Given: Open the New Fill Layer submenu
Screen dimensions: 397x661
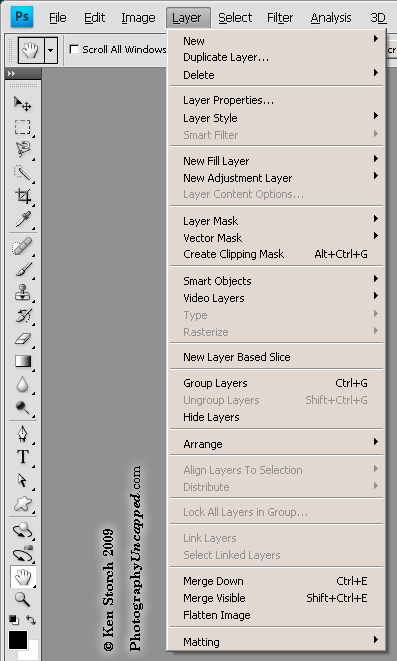Looking at the screenshot, I should pos(276,161).
